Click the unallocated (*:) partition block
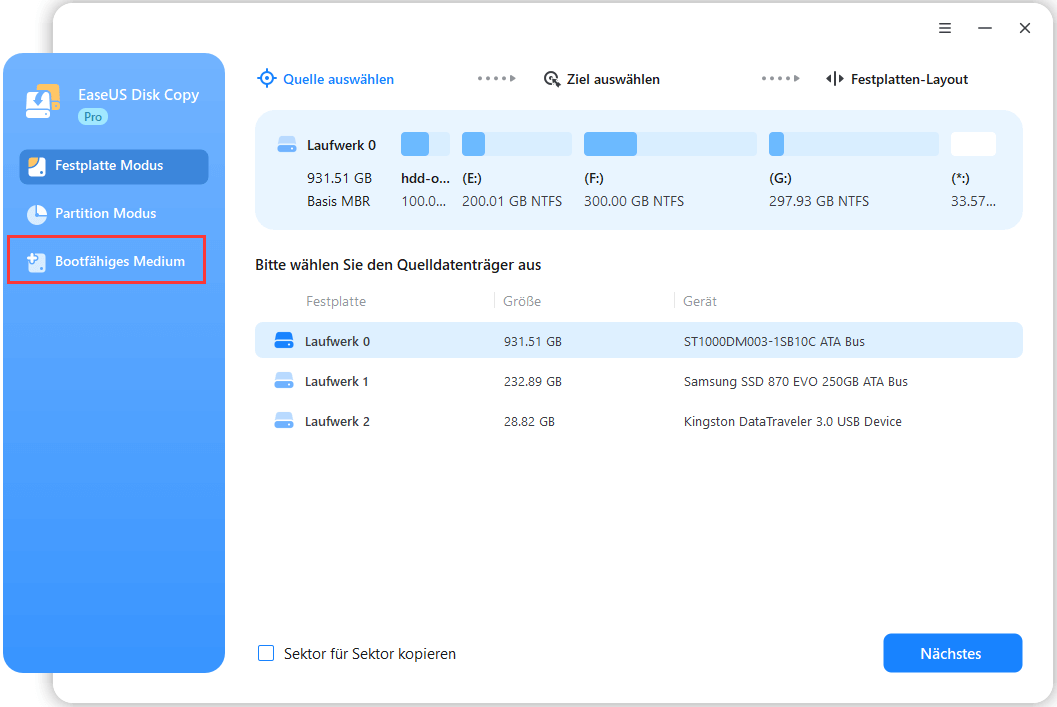This screenshot has width=1057, height=707. (x=973, y=144)
